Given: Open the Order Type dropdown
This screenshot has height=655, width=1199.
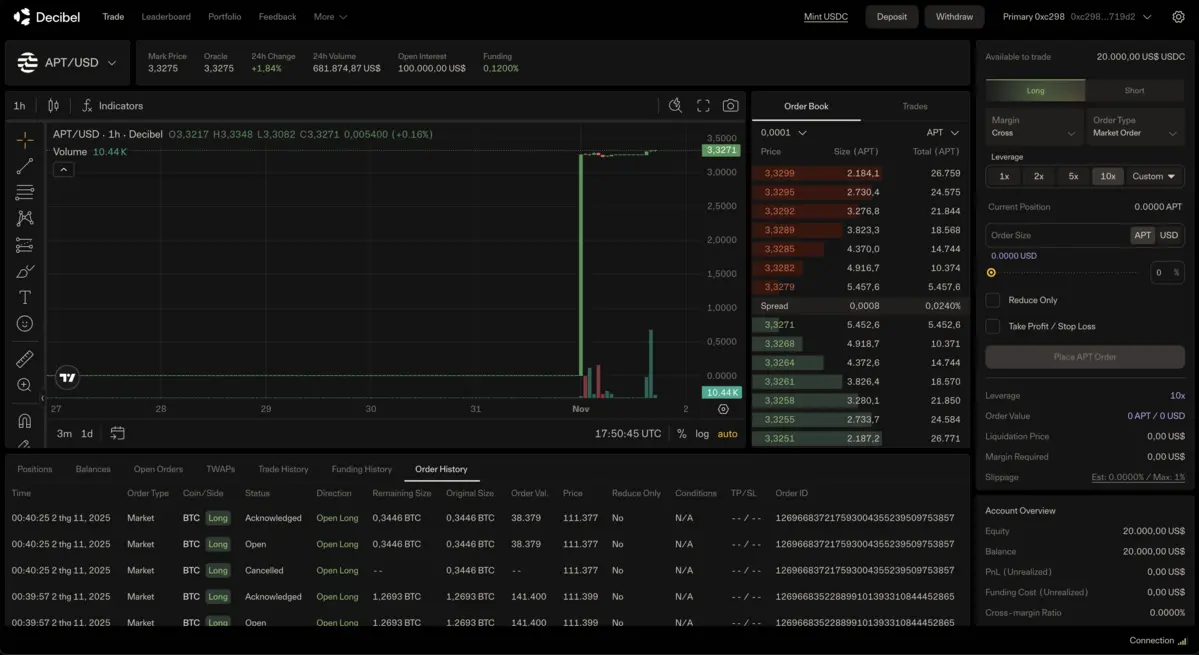Looking at the screenshot, I should (x=1135, y=127).
